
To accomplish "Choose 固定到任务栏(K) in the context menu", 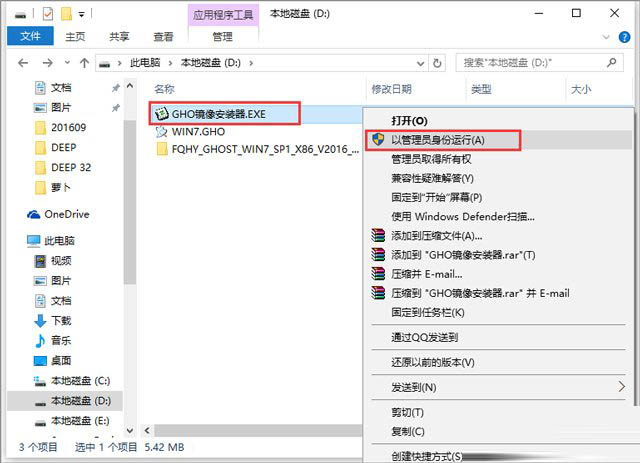I will tap(428, 313).
